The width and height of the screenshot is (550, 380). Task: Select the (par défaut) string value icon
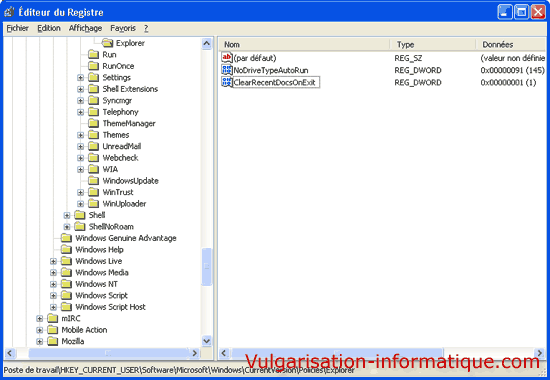(227, 57)
